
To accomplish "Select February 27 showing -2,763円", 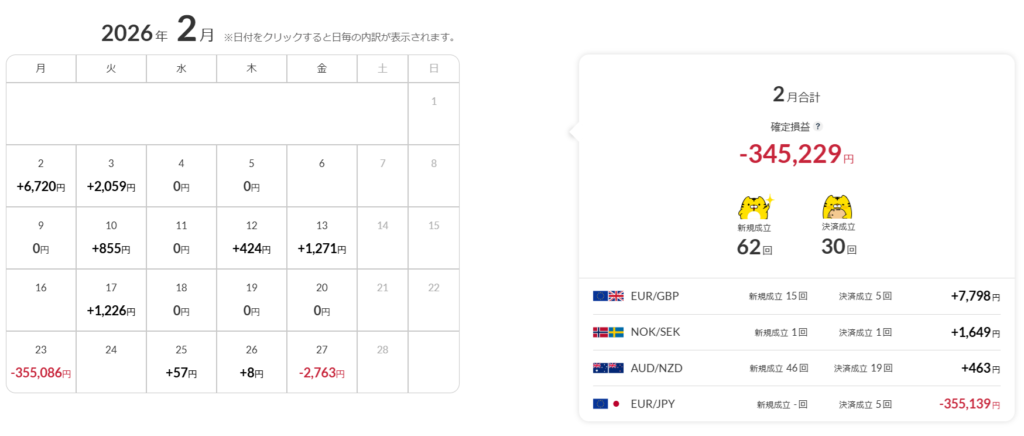I will [x=322, y=362].
